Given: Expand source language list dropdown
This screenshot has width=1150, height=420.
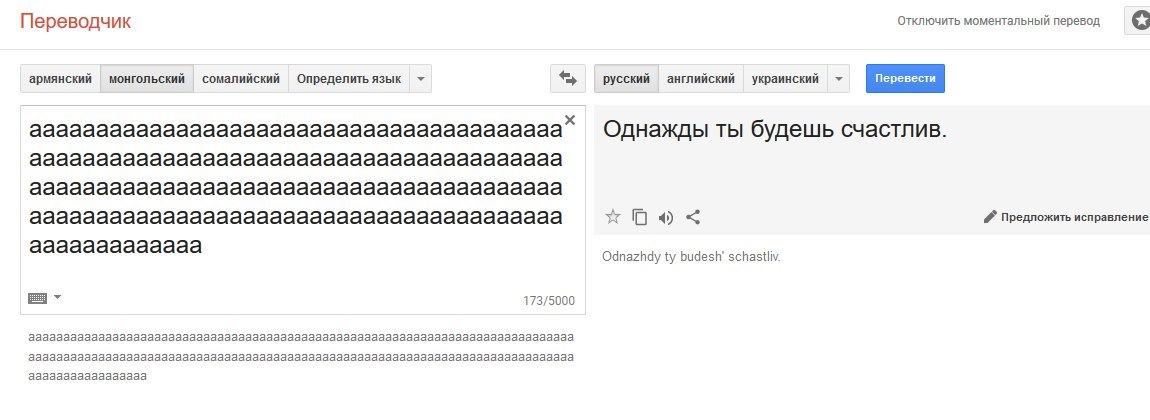Looking at the screenshot, I should 420,78.
